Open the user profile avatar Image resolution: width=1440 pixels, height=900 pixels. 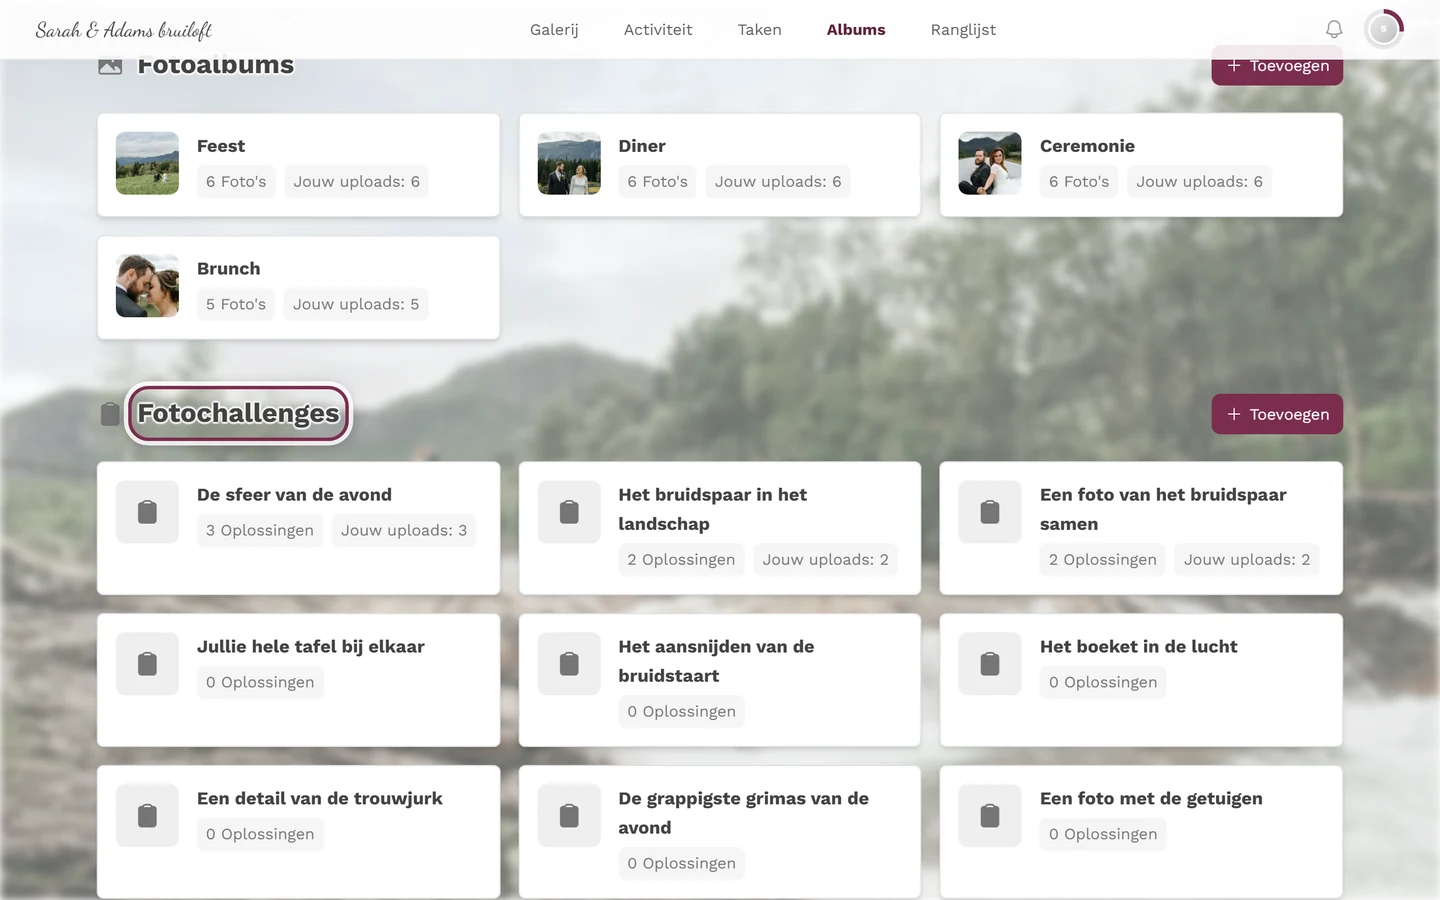[1384, 30]
